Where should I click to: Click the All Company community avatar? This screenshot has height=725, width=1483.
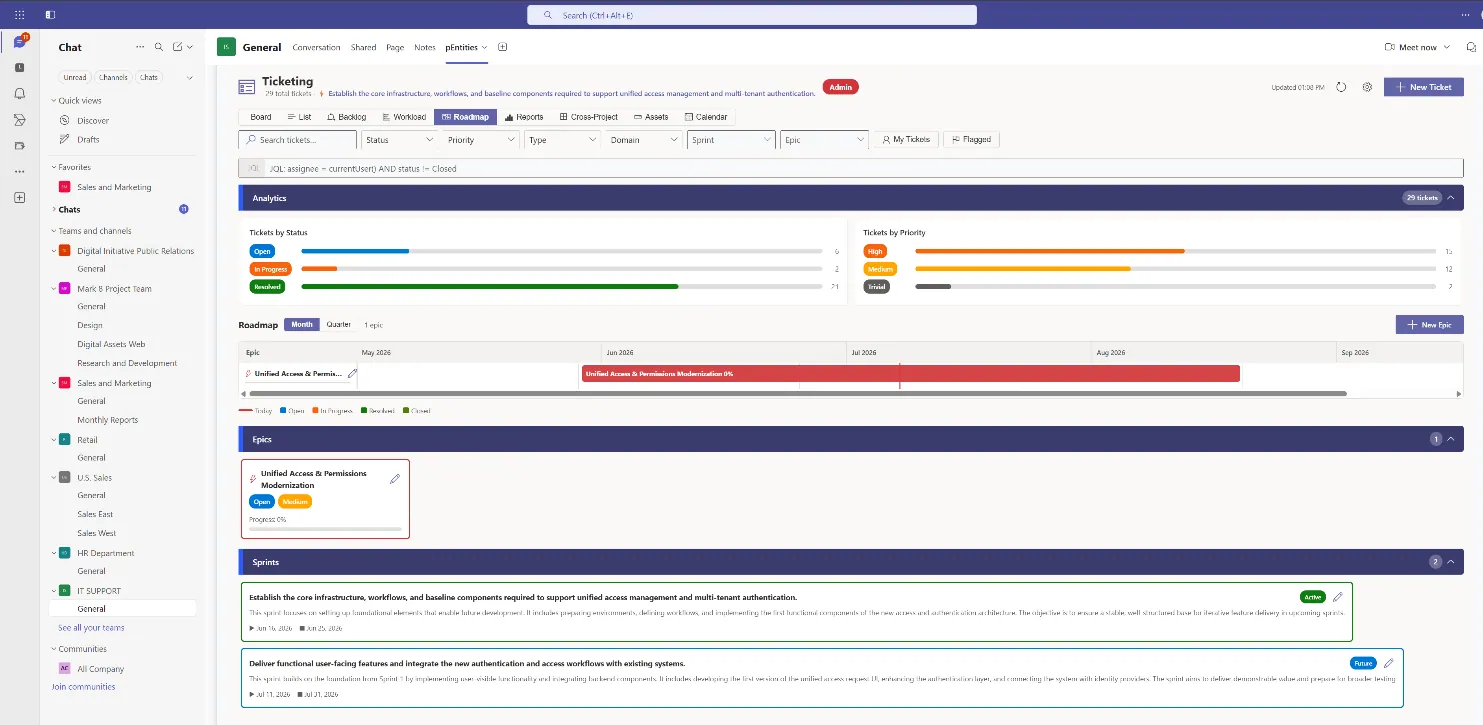pyautogui.click(x=64, y=668)
